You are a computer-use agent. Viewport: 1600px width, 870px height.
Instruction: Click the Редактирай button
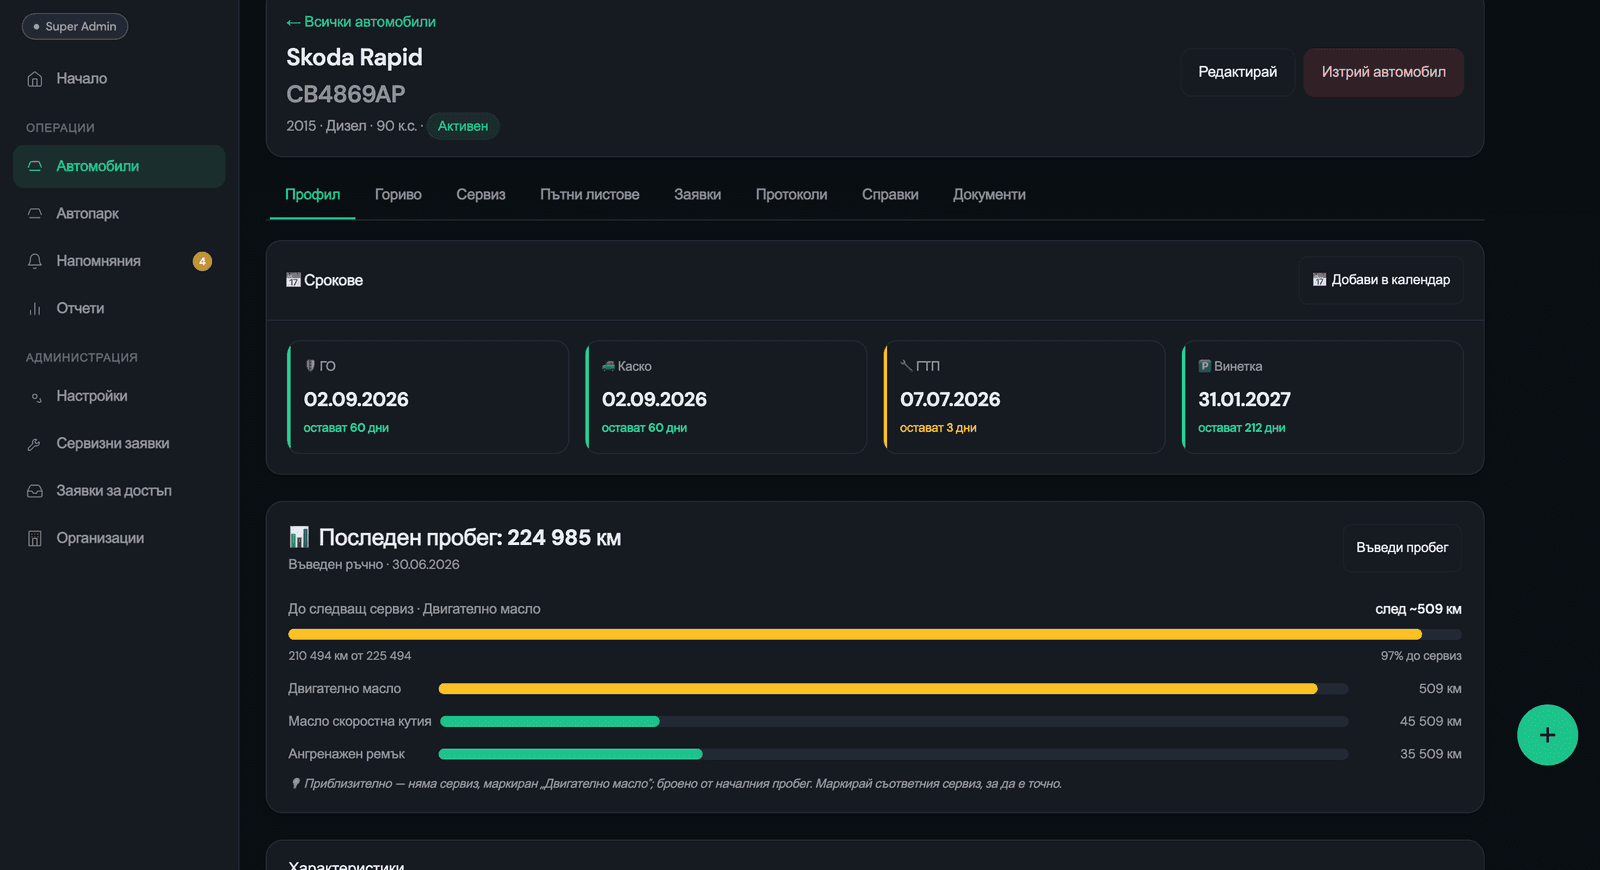pos(1238,72)
